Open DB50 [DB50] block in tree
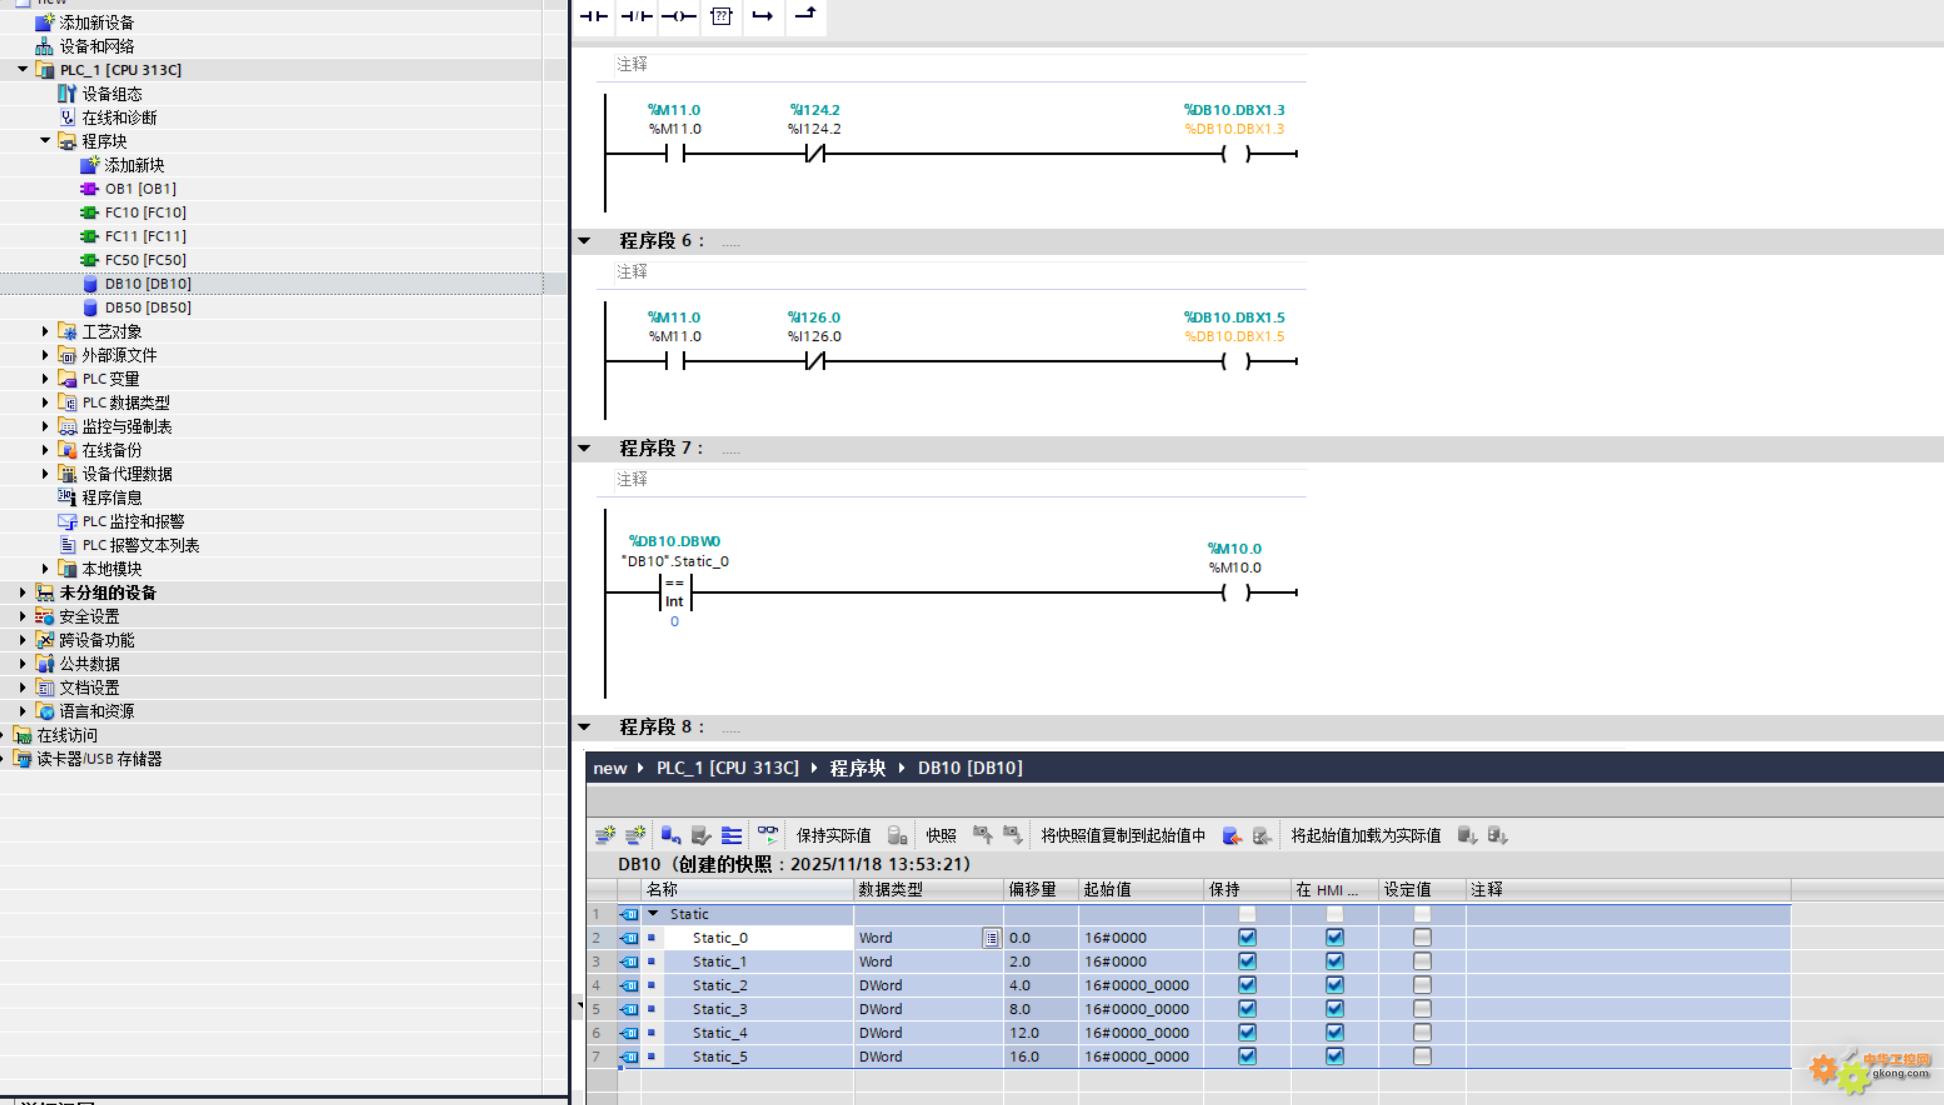The width and height of the screenshot is (1944, 1105). tap(147, 307)
